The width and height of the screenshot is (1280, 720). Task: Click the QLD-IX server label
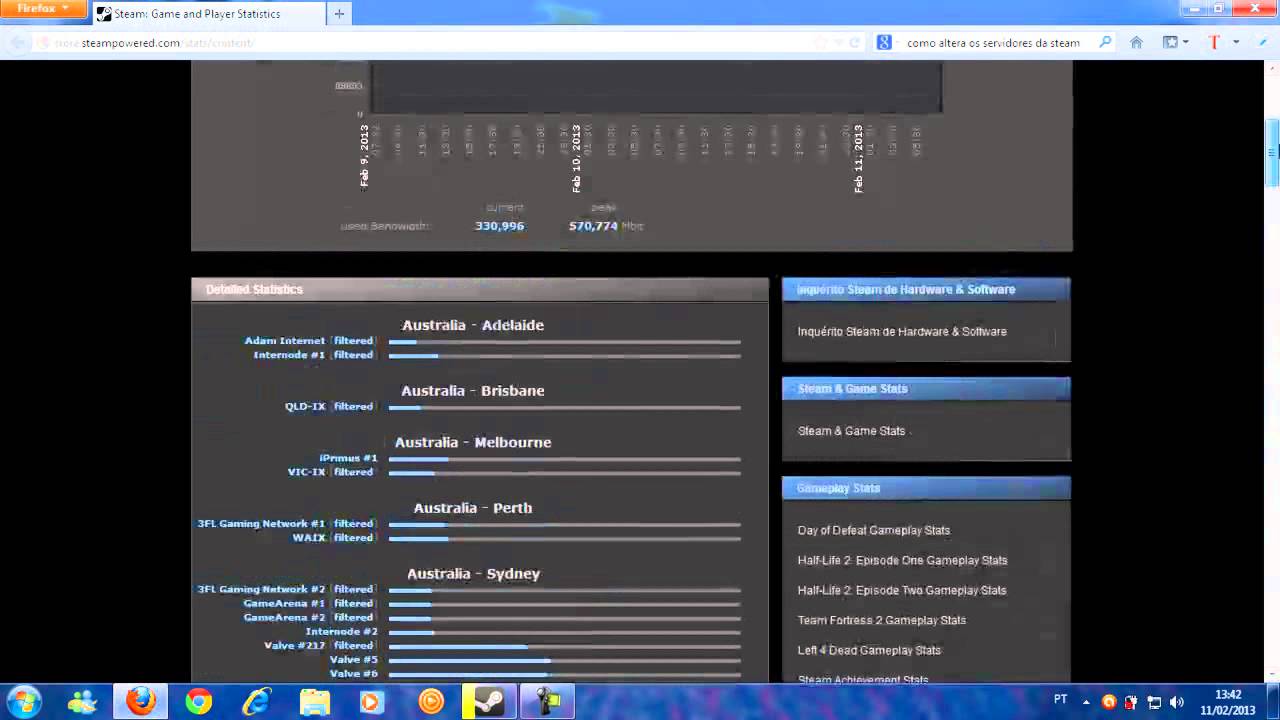coord(305,407)
